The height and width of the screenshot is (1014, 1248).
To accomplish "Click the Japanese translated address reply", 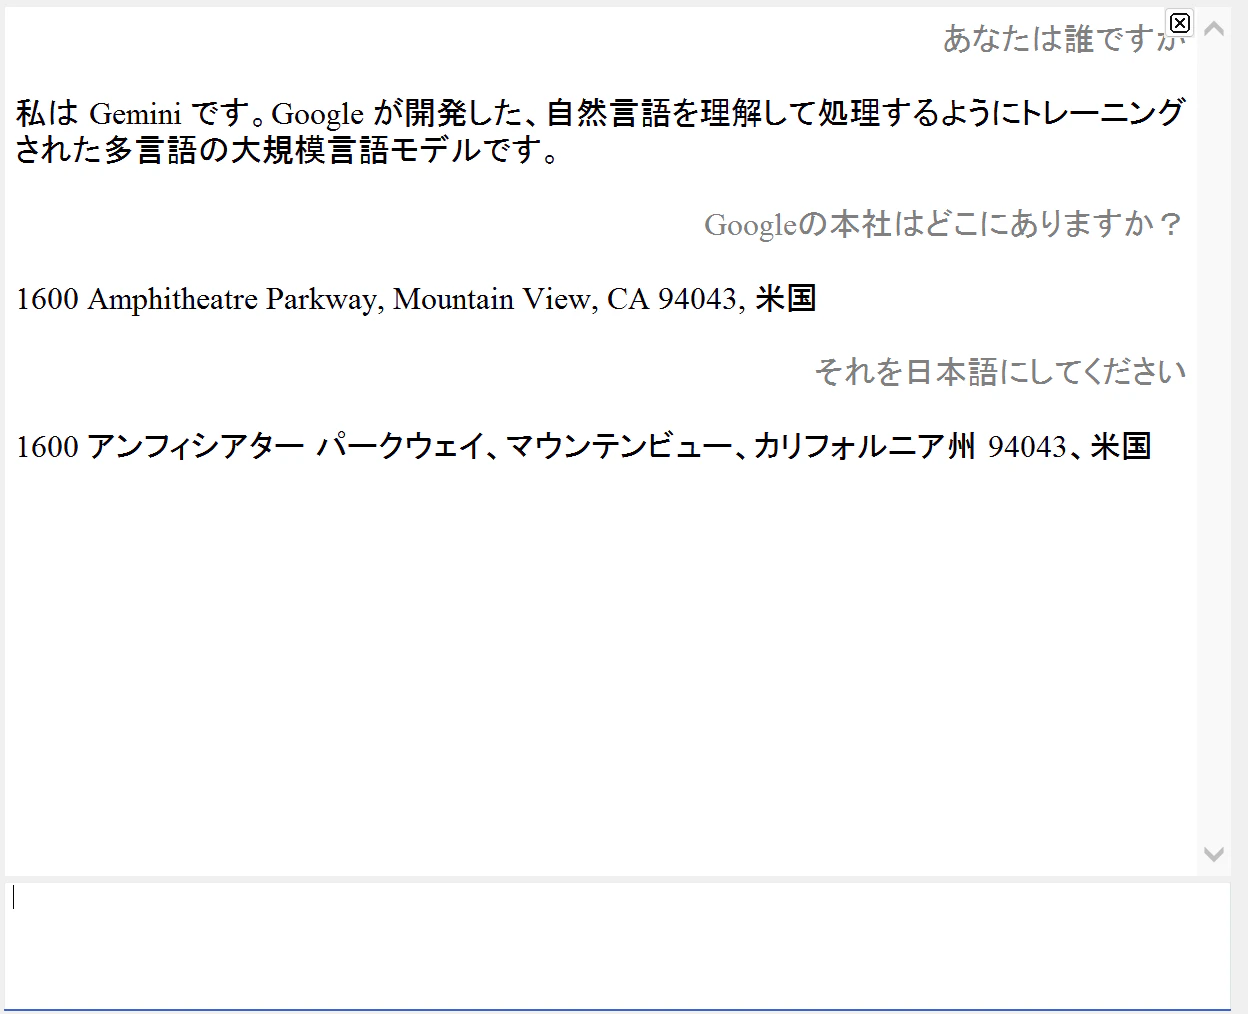I will (x=585, y=447).
